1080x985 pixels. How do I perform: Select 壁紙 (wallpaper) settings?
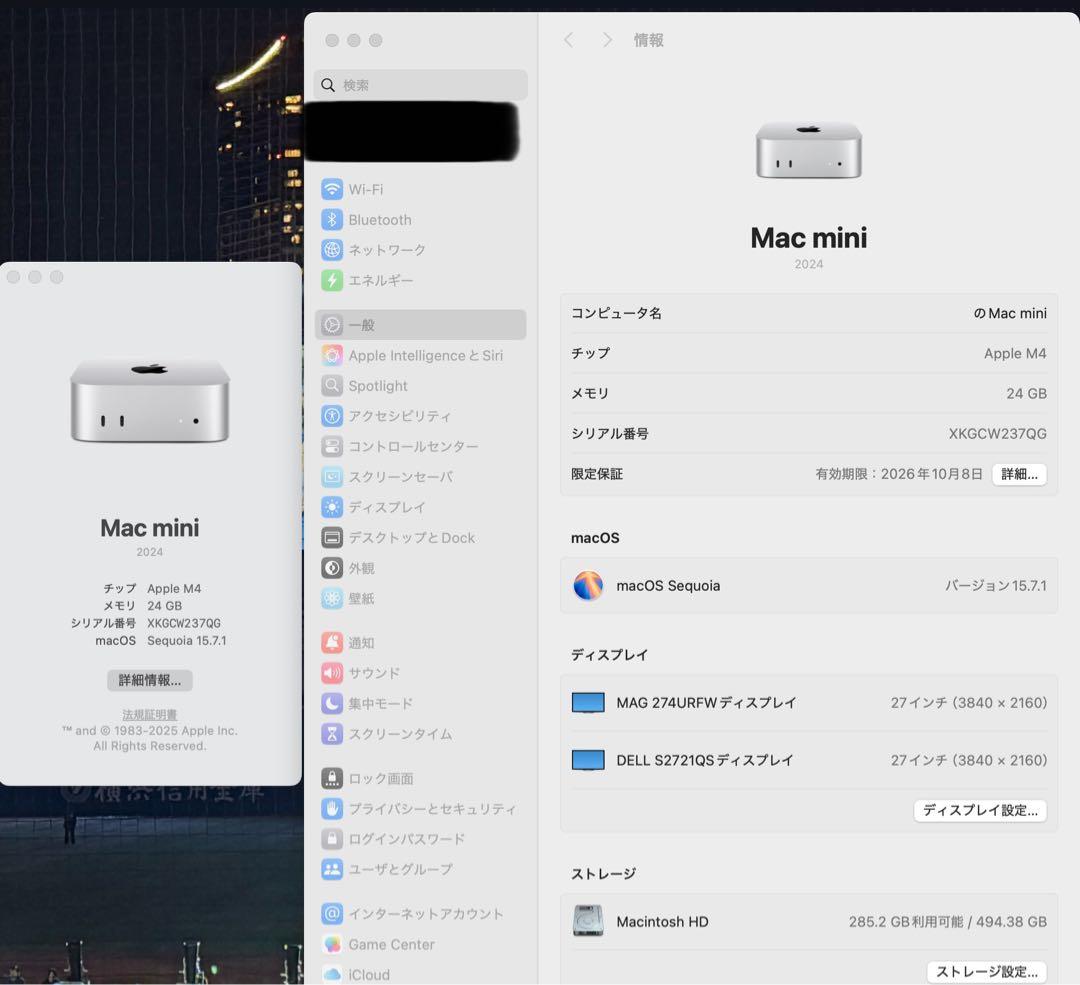[x=364, y=599]
